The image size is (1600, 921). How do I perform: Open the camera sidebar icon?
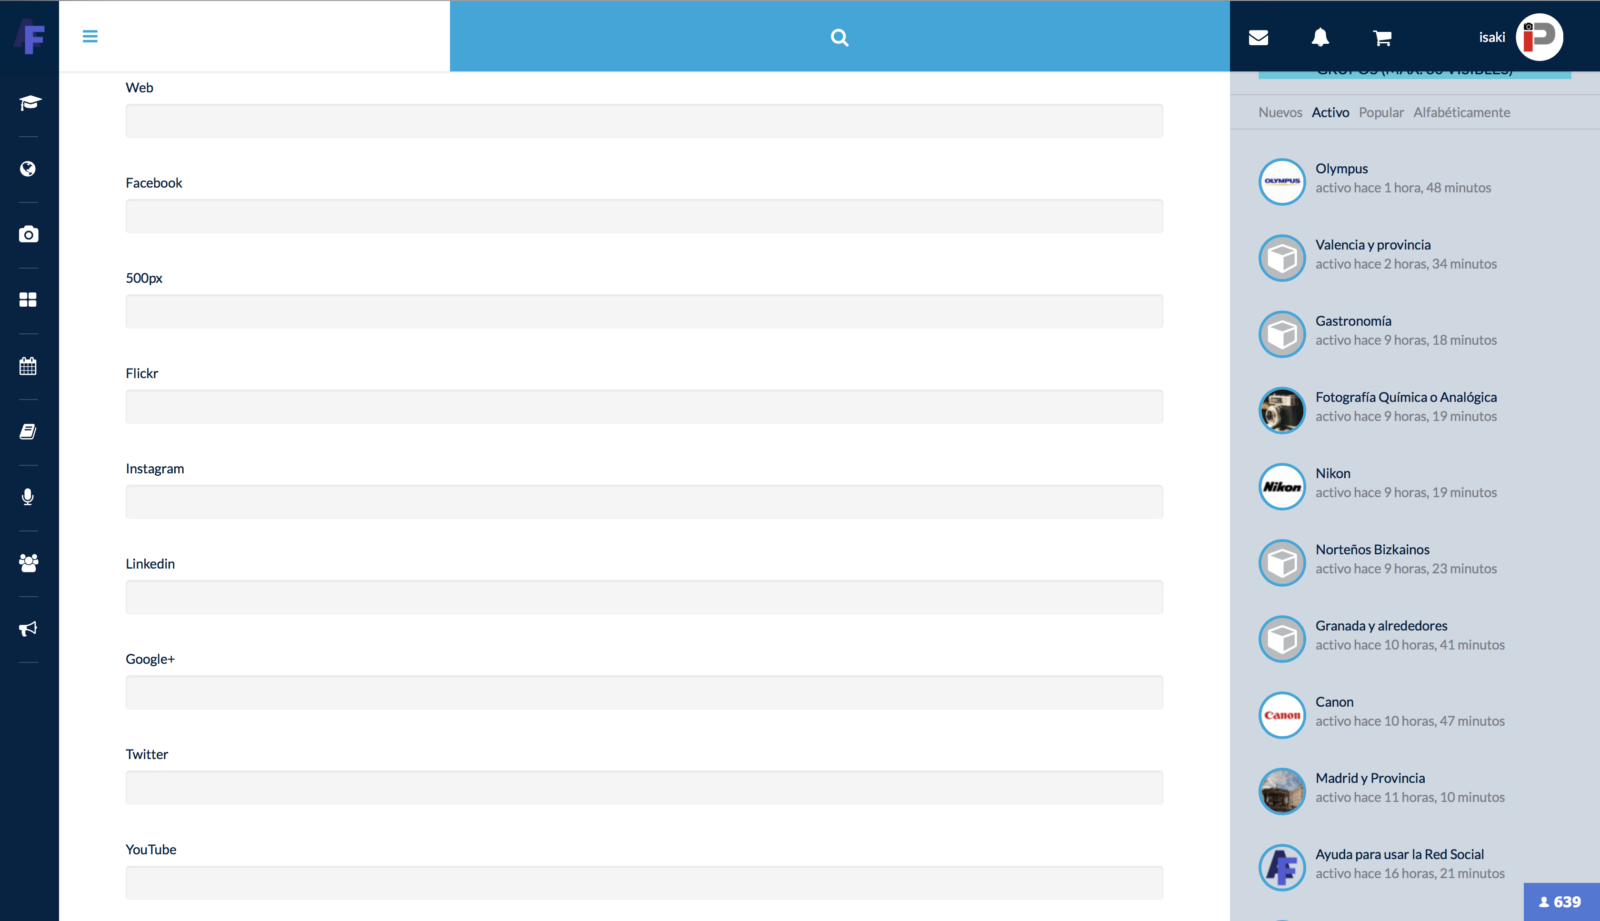(x=29, y=234)
